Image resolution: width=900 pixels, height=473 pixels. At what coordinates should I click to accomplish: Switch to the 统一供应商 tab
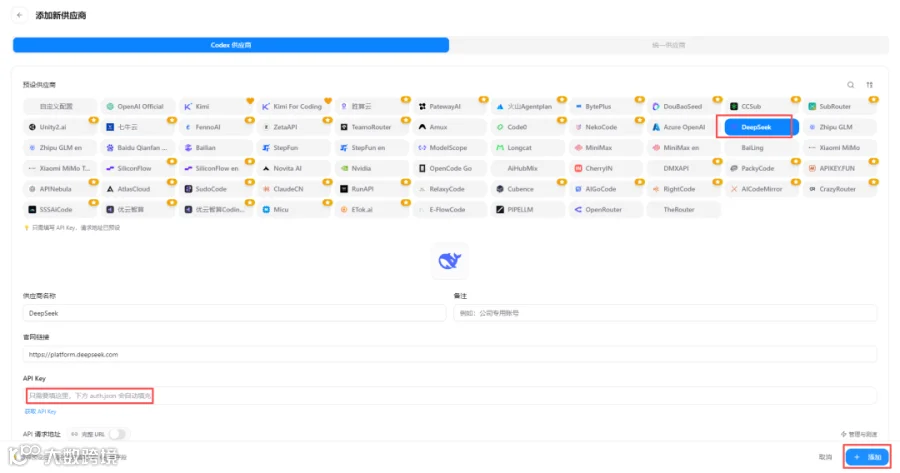(x=669, y=45)
